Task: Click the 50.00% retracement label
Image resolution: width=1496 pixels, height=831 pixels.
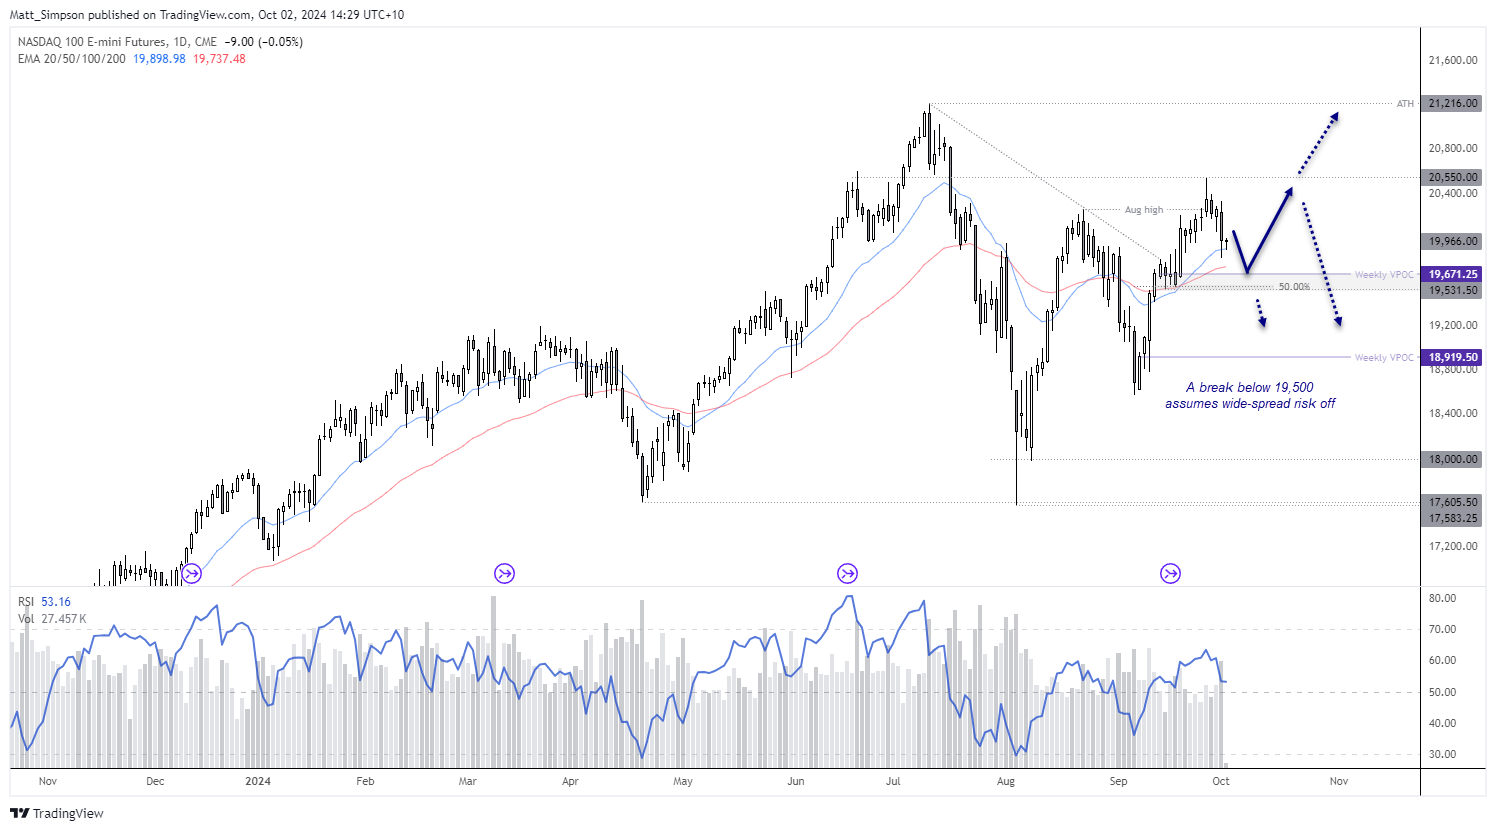Action: coord(1294,287)
